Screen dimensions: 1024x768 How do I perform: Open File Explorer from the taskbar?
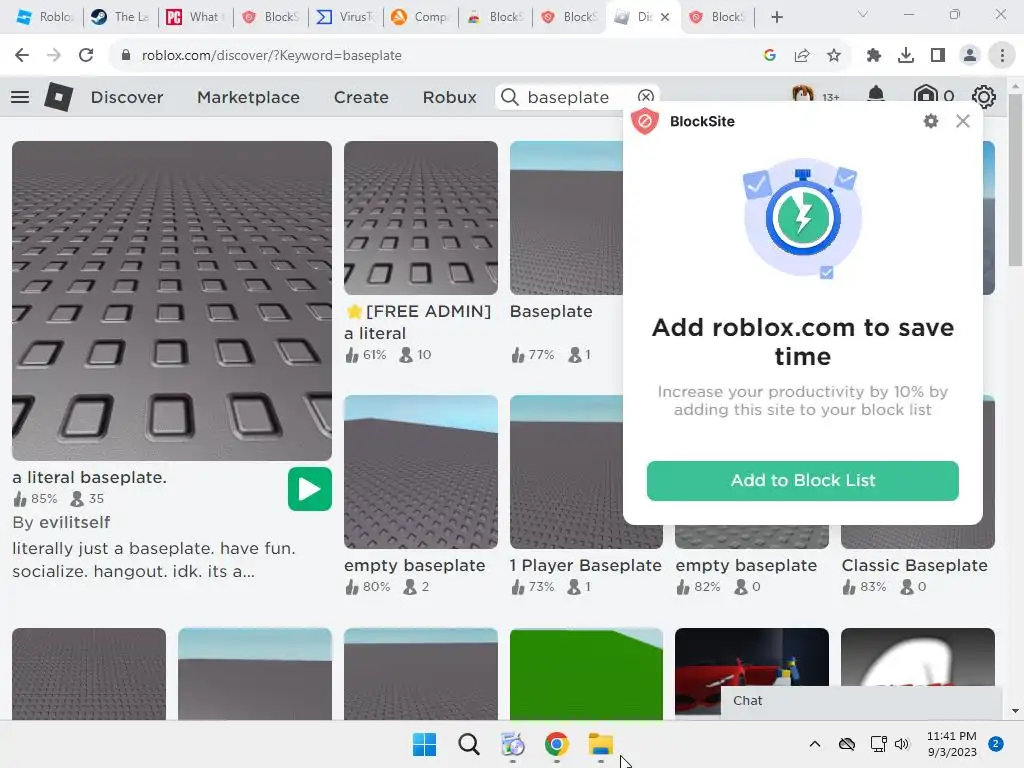tap(600, 744)
